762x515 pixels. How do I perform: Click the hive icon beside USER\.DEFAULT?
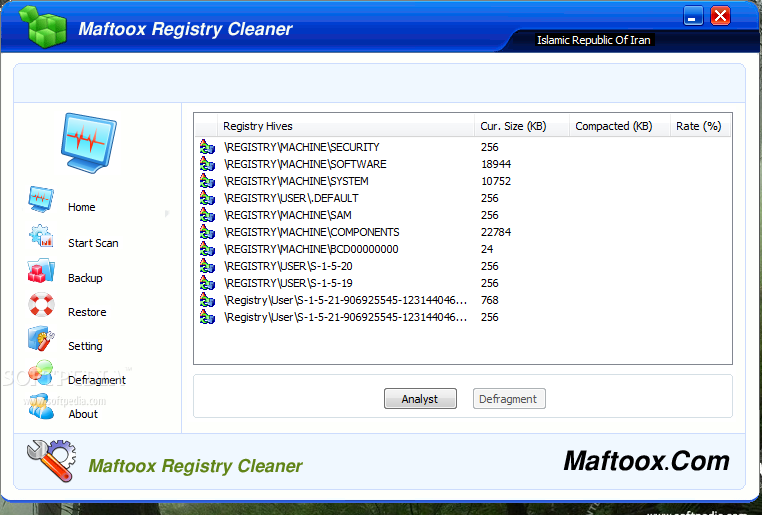(x=207, y=198)
